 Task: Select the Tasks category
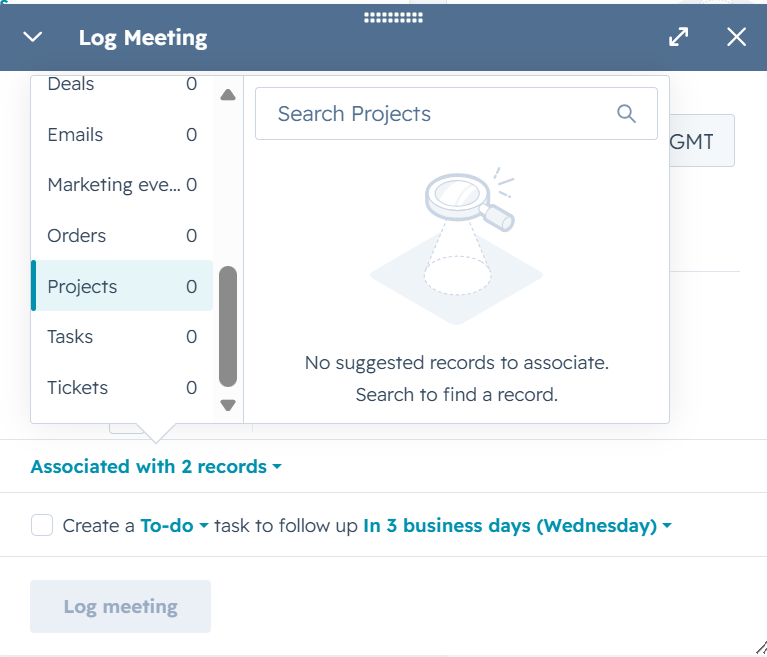coord(122,337)
